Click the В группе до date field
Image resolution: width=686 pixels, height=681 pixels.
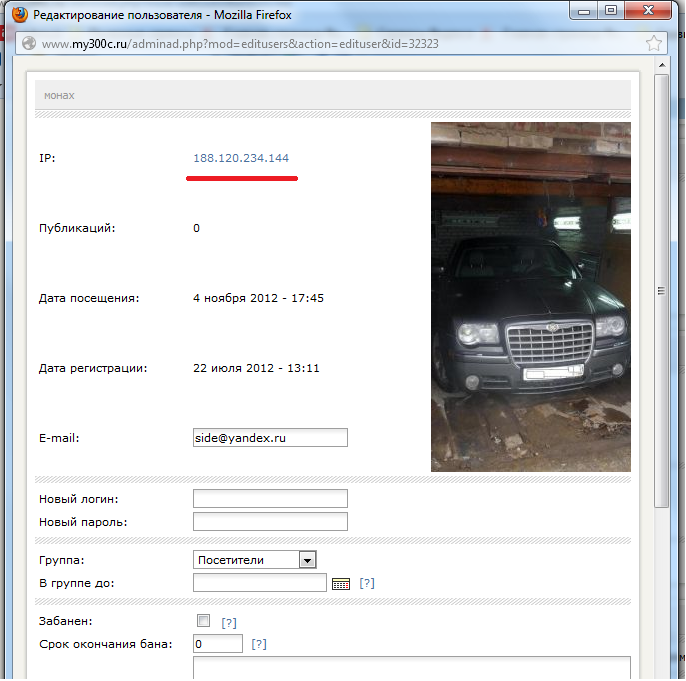(260, 583)
